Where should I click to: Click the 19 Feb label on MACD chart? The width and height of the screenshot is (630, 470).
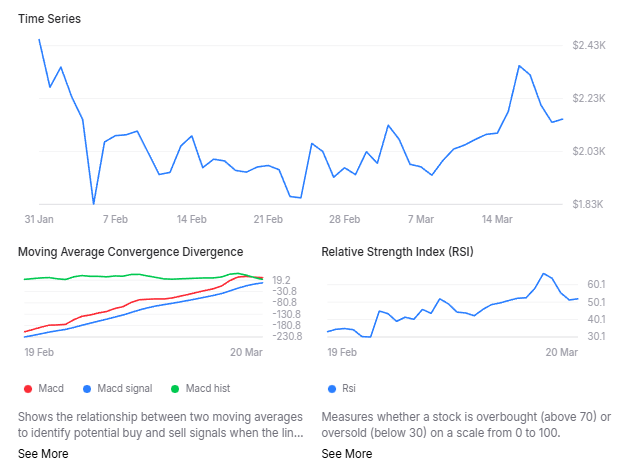point(38,352)
